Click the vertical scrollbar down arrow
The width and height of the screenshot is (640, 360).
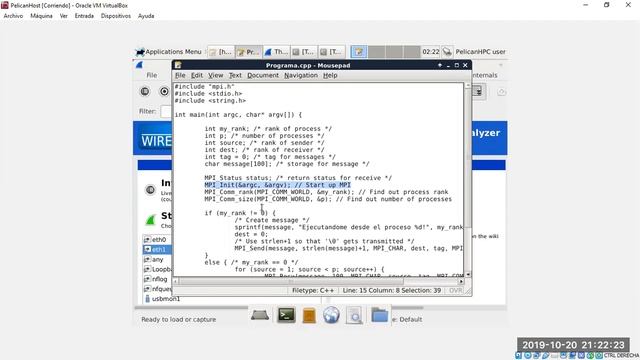pyautogui.click(x=468, y=275)
